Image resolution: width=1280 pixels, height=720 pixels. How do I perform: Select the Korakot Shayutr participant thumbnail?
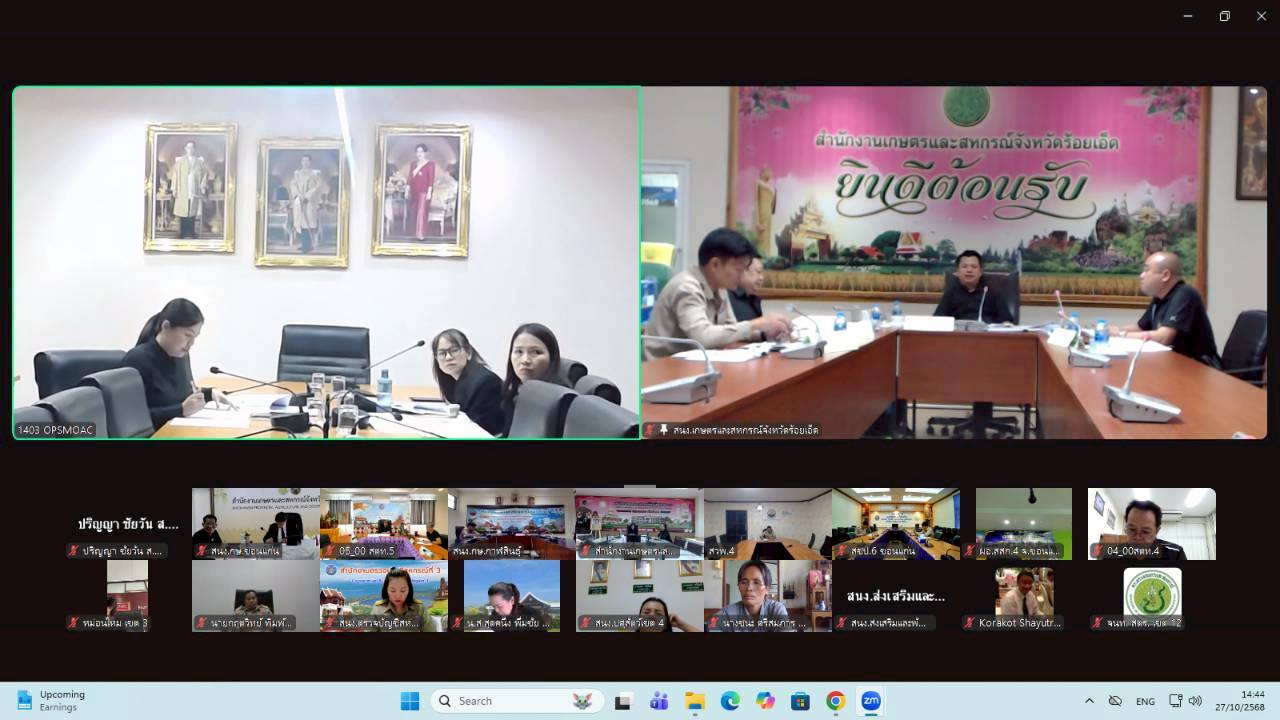pyautogui.click(x=1023, y=598)
